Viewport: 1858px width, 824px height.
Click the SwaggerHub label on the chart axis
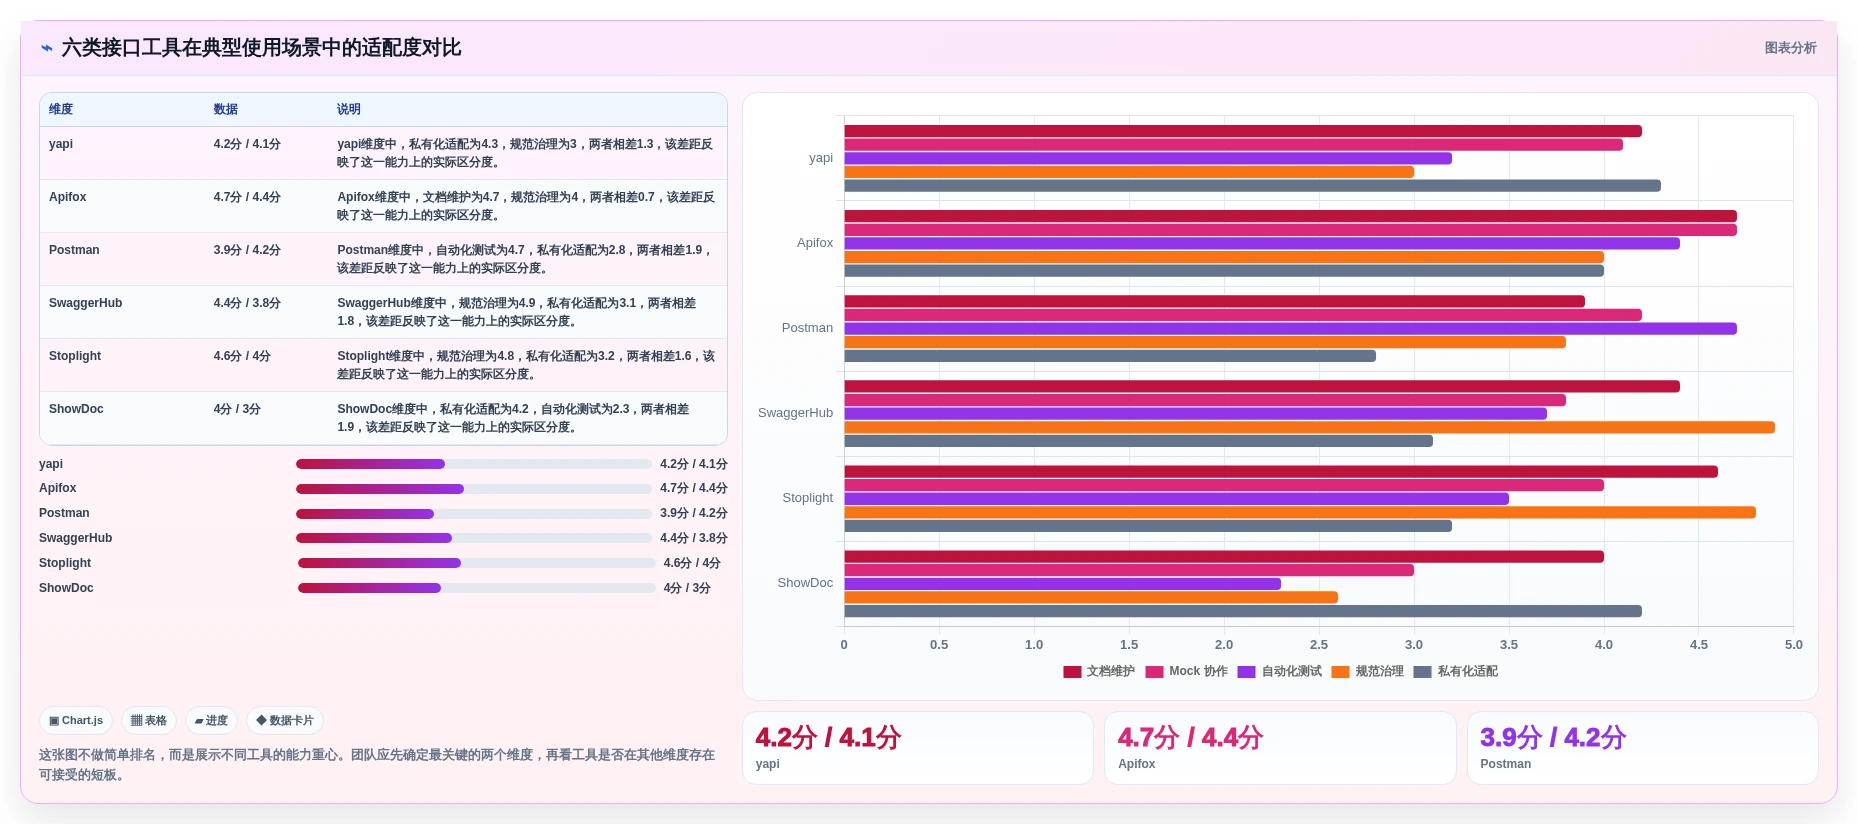[x=795, y=413]
